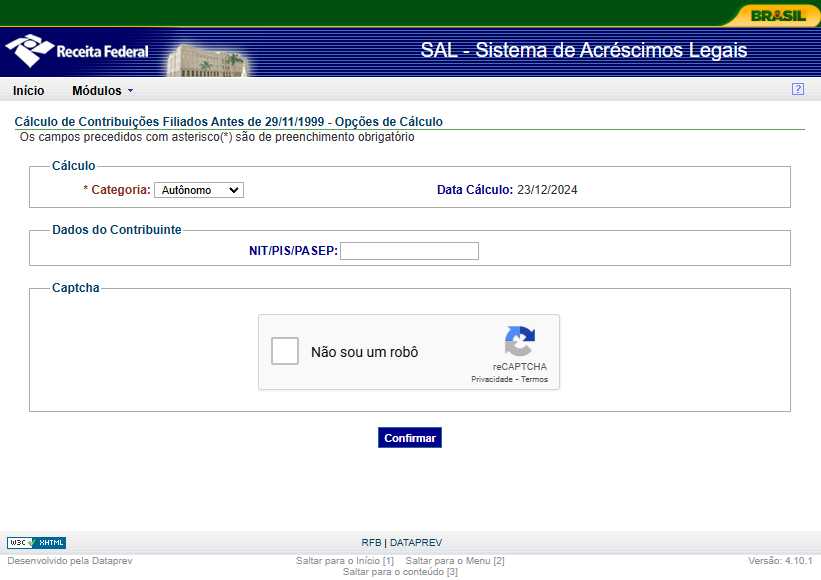The width and height of the screenshot is (821, 580).
Task: Open the help question mark icon
Action: click(x=797, y=89)
